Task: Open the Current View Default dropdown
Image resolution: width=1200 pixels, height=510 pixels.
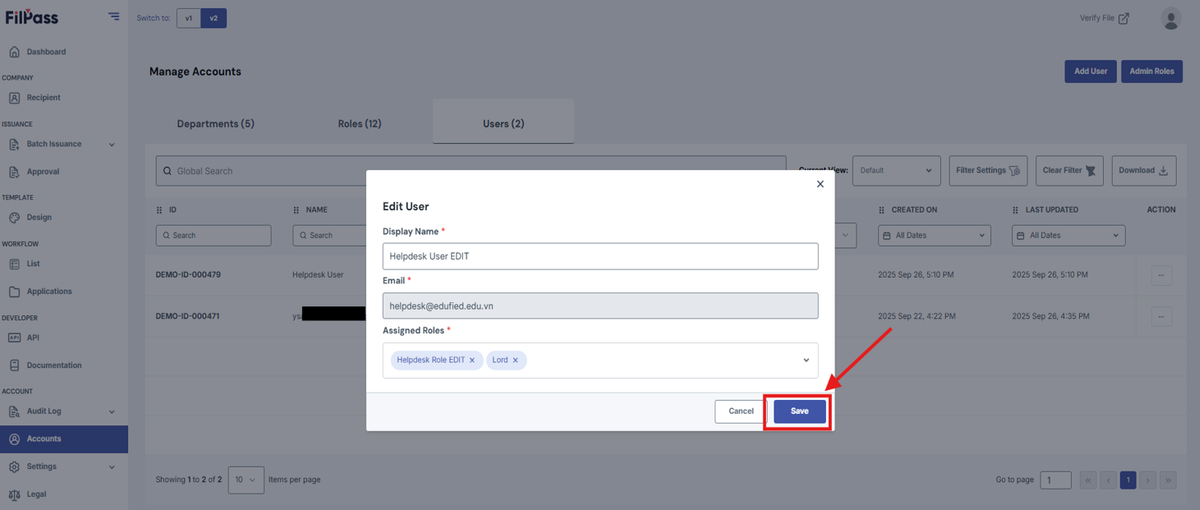Action: click(897, 171)
